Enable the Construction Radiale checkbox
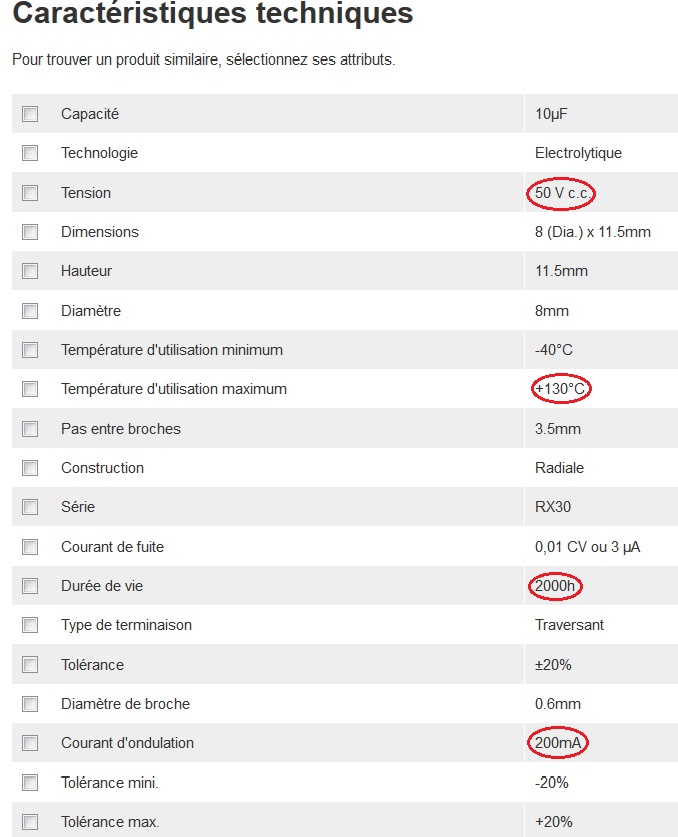Screen dimensions: 678x837 (30, 468)
